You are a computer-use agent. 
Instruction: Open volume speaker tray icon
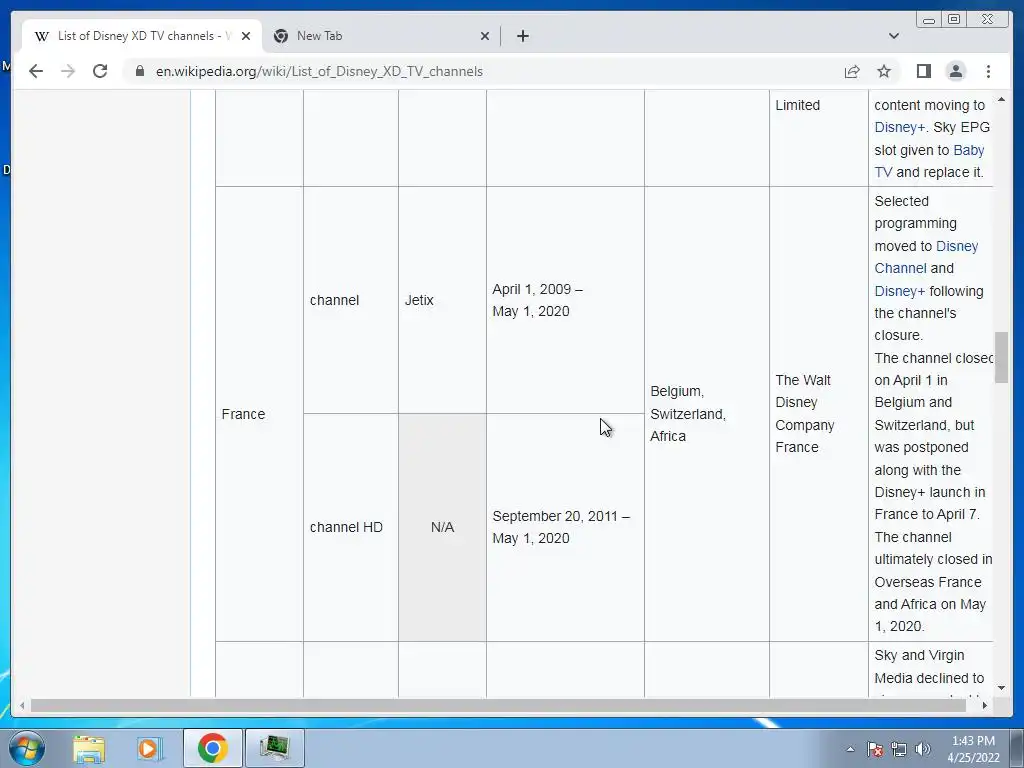coord(923,749)
